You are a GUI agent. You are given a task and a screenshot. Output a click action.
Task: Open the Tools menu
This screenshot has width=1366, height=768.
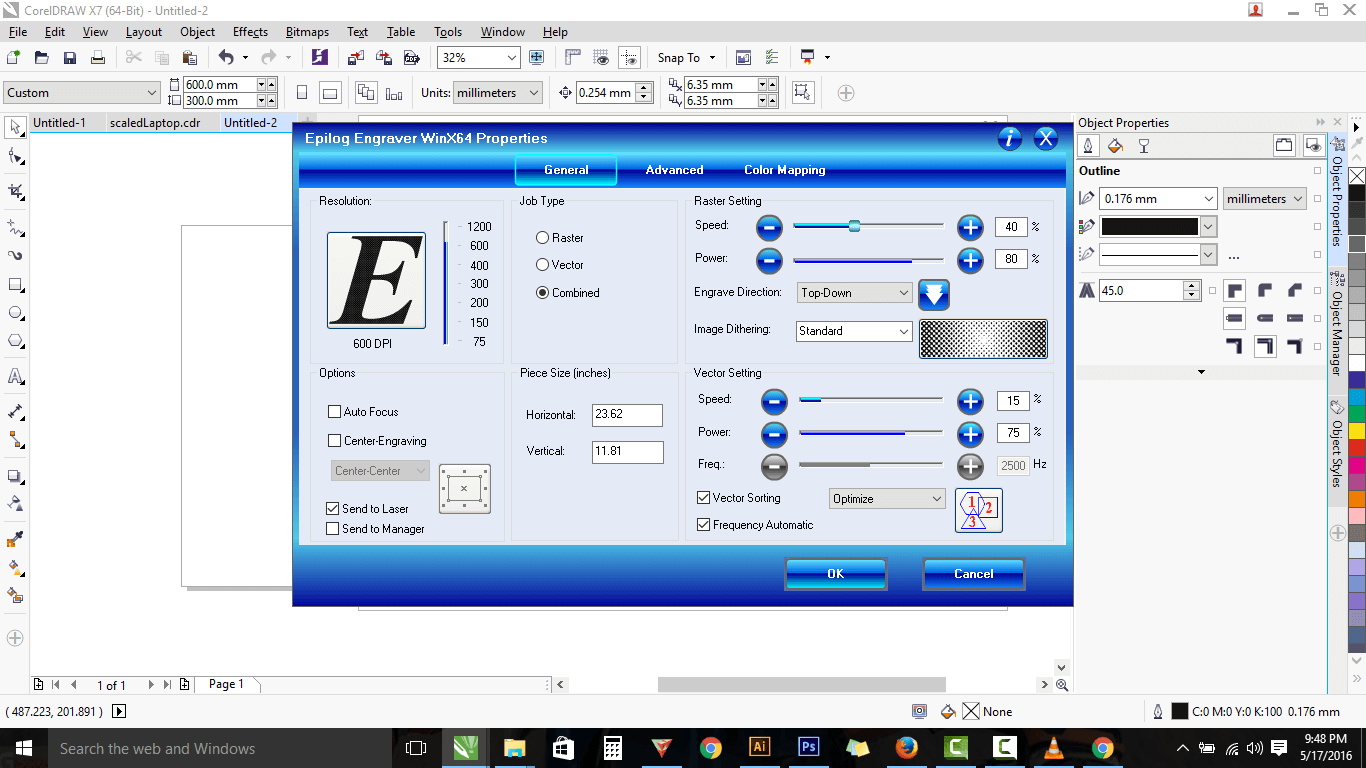[448, 32]
